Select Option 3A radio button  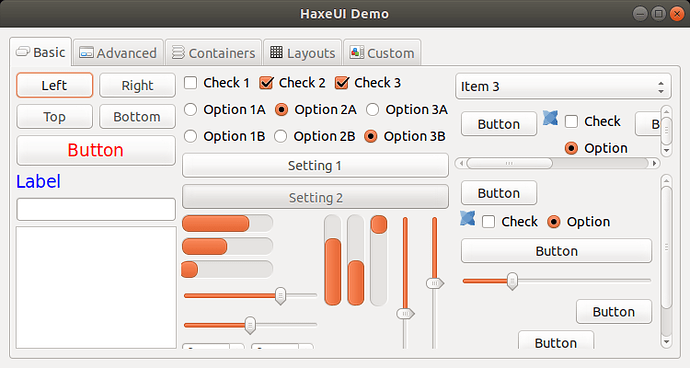point(372,110)
